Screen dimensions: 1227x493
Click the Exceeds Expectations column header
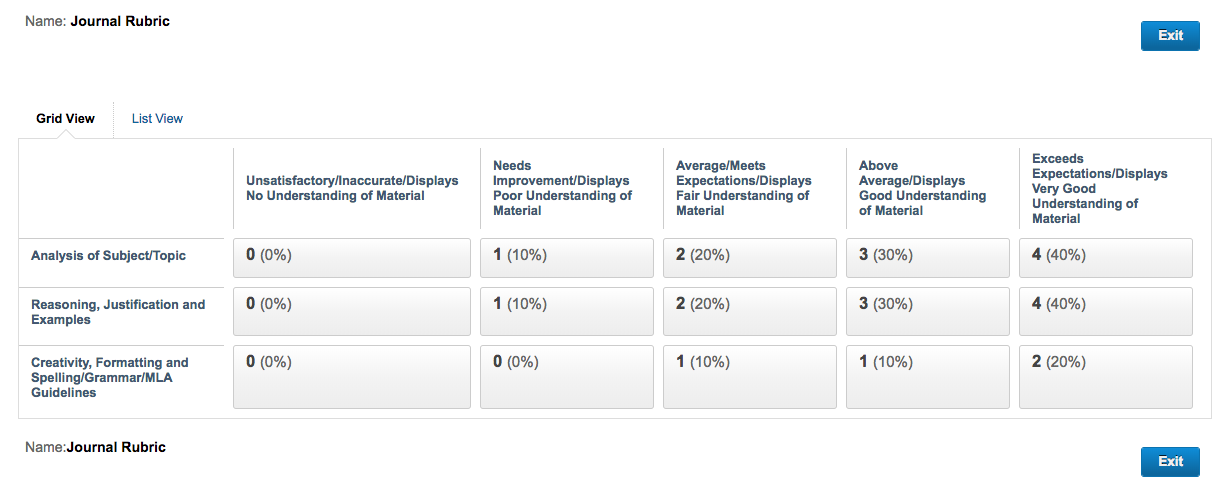1100,188
